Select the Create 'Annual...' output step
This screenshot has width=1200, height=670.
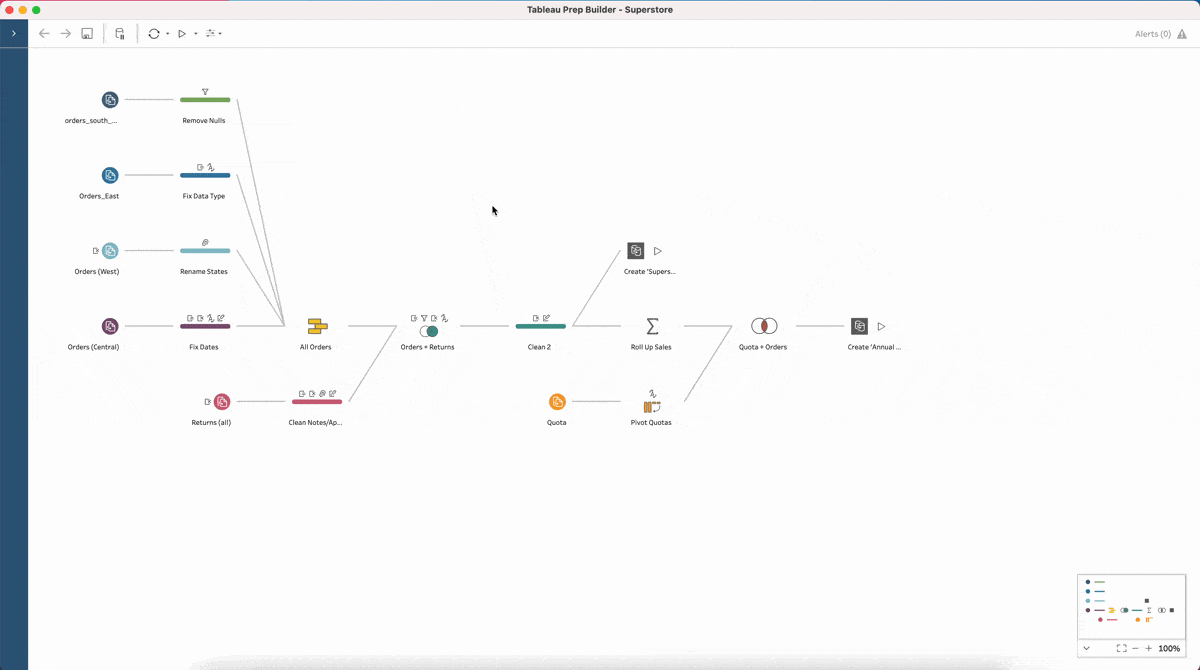click(x=859, y=326)
